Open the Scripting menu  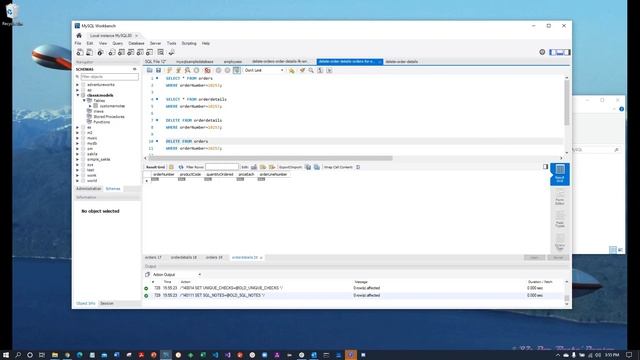click(189, 43)
